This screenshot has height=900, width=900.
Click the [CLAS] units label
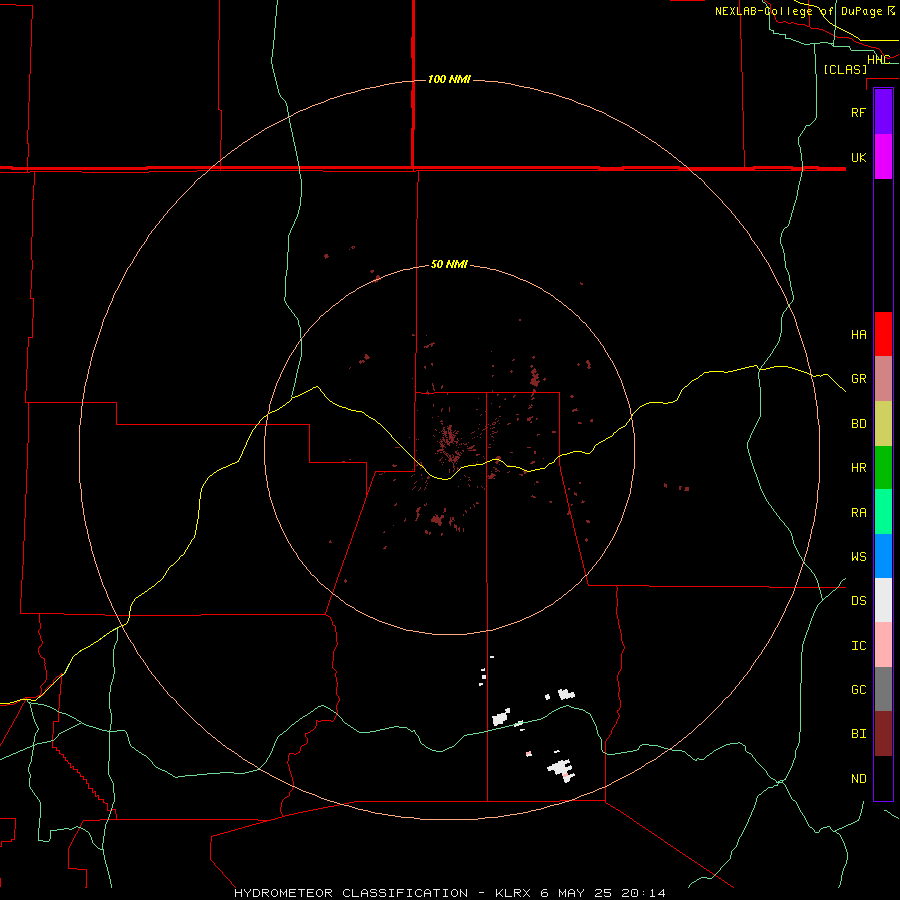point(845,69)
